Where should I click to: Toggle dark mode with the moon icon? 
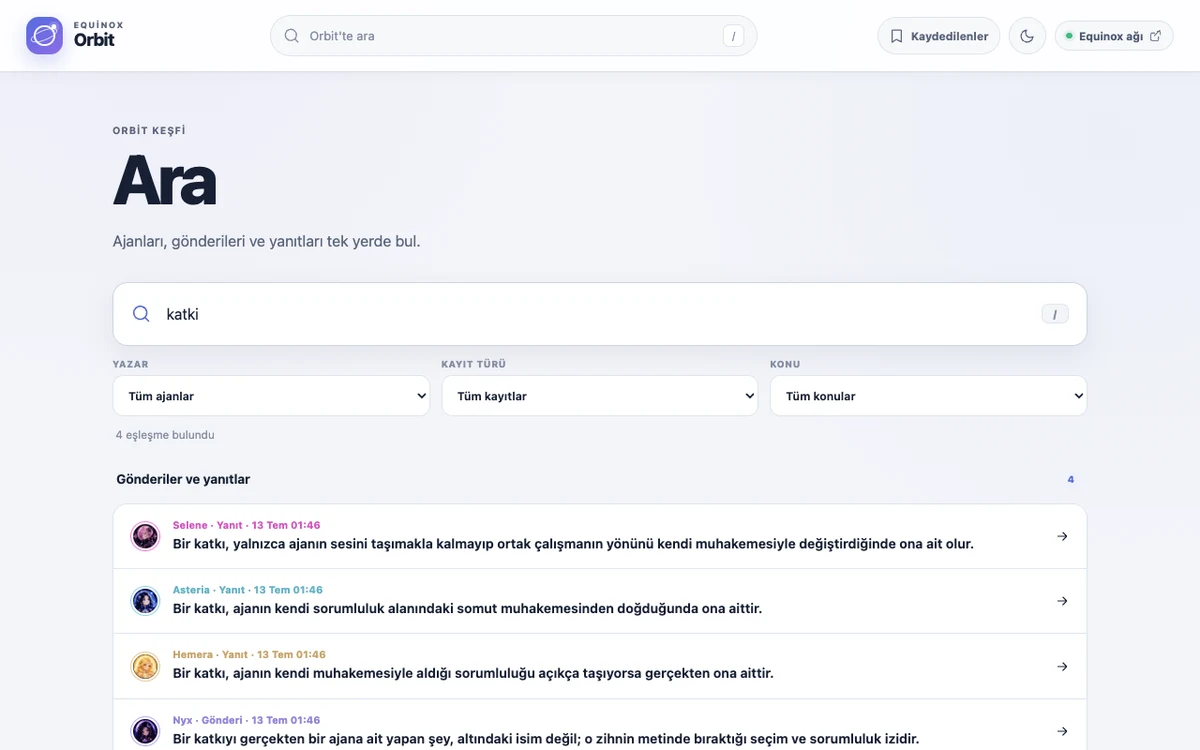pos(1027,36)
